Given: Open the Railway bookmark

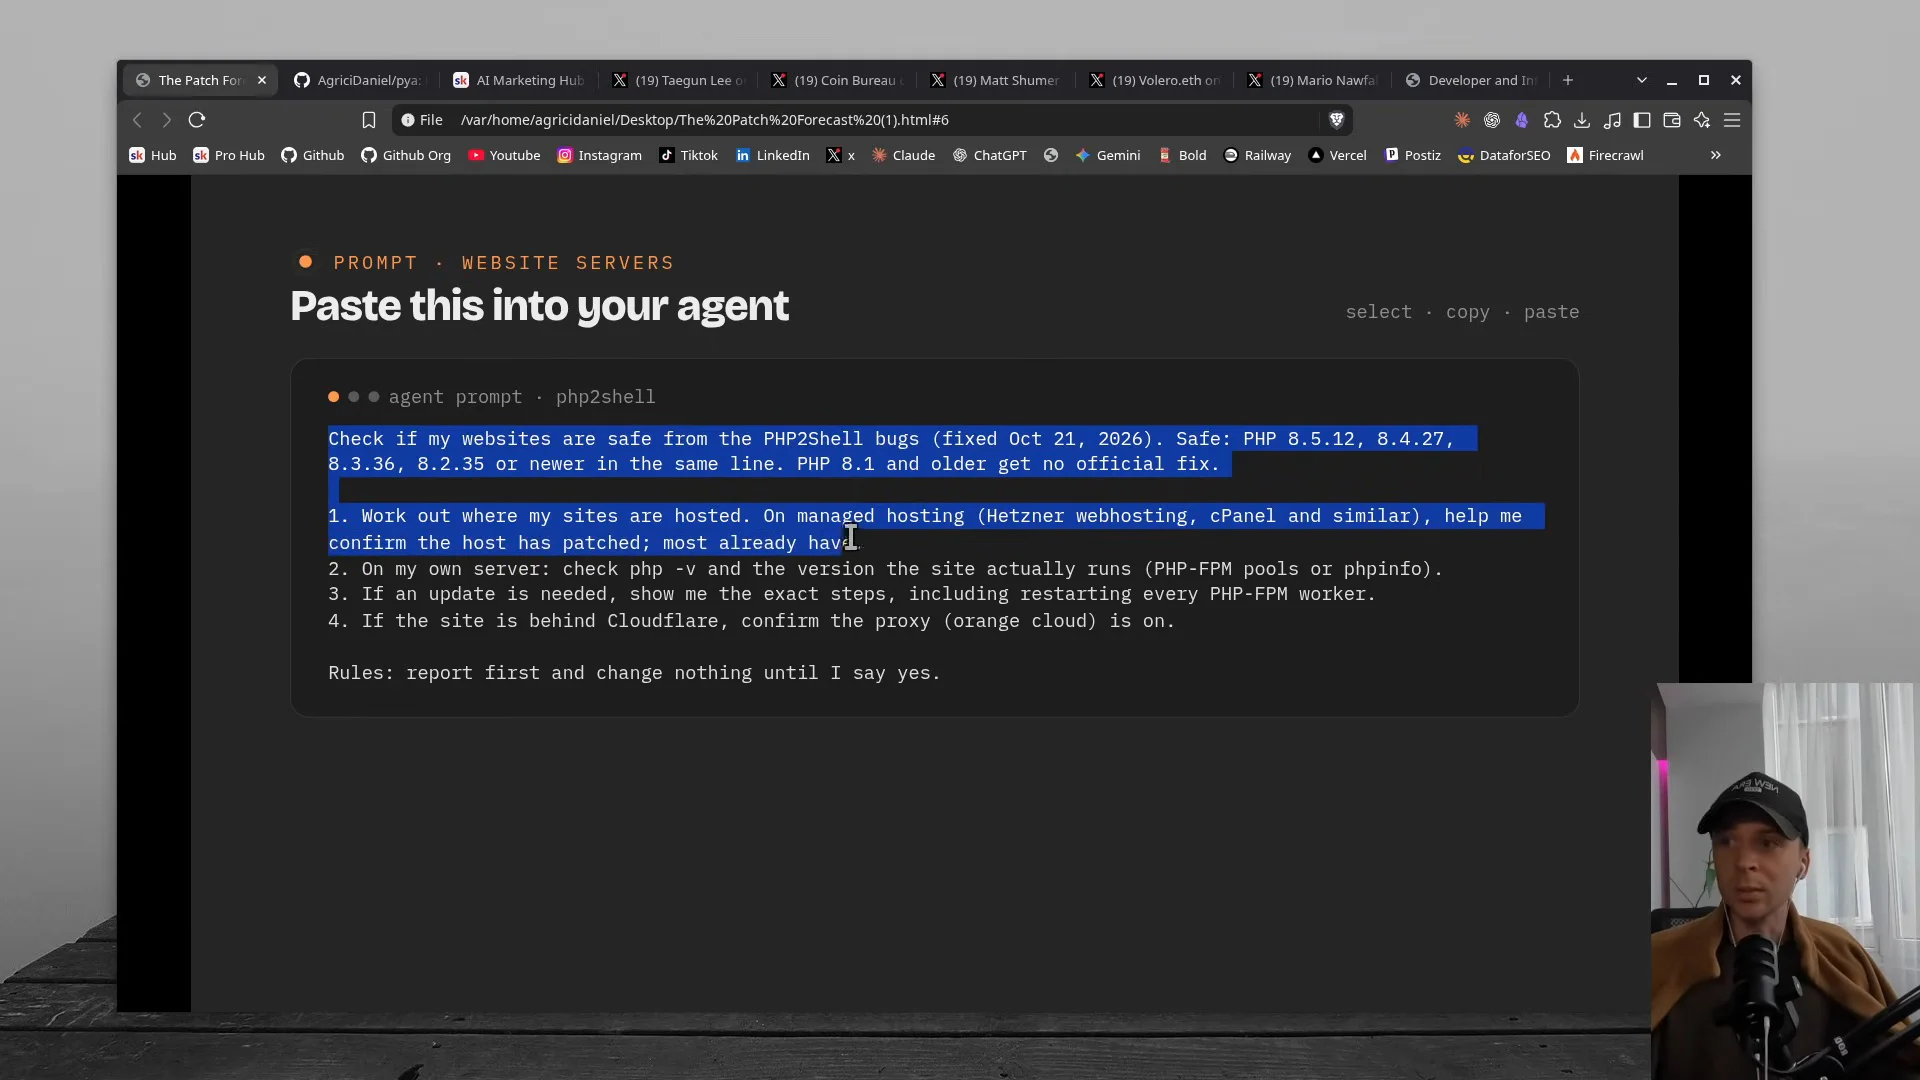Looking at the screenshot, I should 1258,155.
